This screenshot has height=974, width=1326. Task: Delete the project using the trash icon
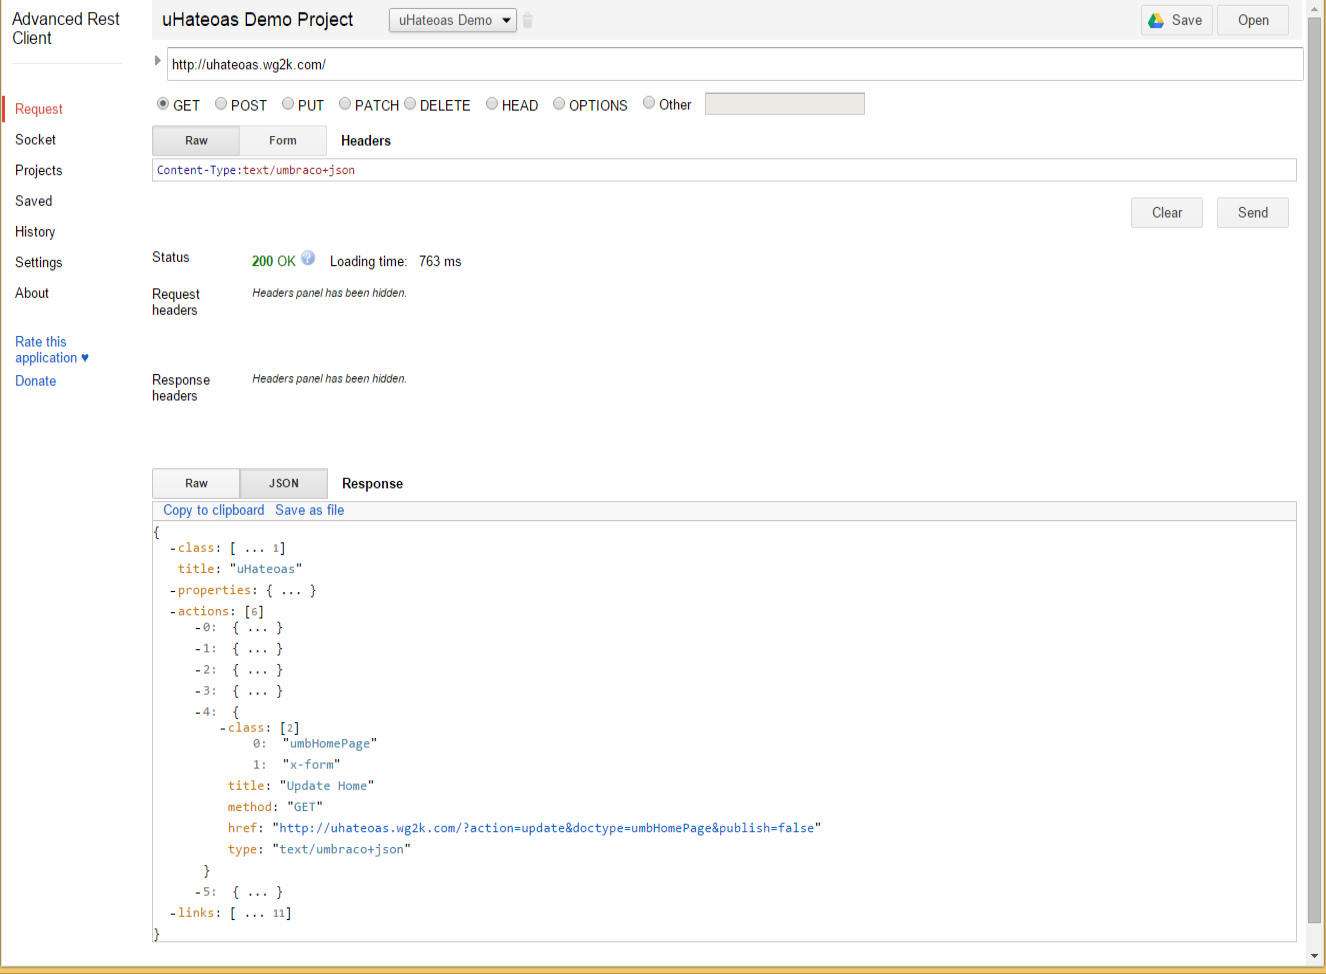pyautogui.click(x=527, y=21)
